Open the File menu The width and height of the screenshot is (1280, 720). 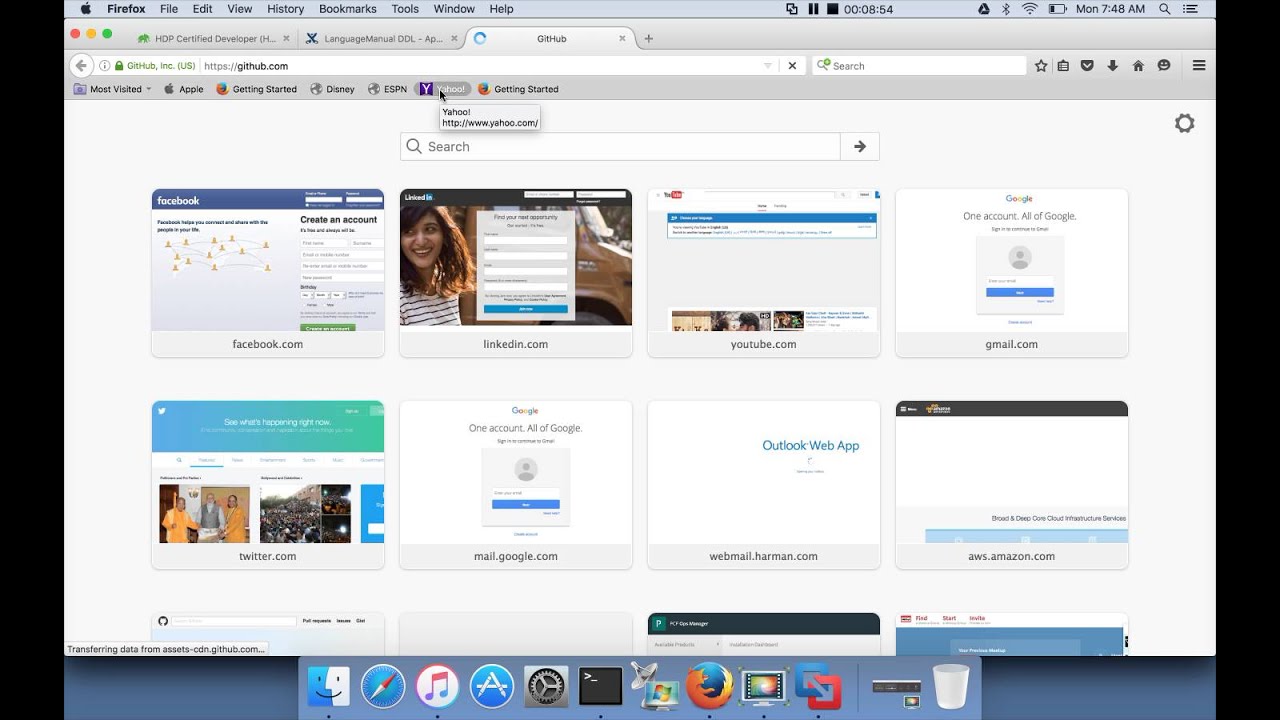[168, 9]
